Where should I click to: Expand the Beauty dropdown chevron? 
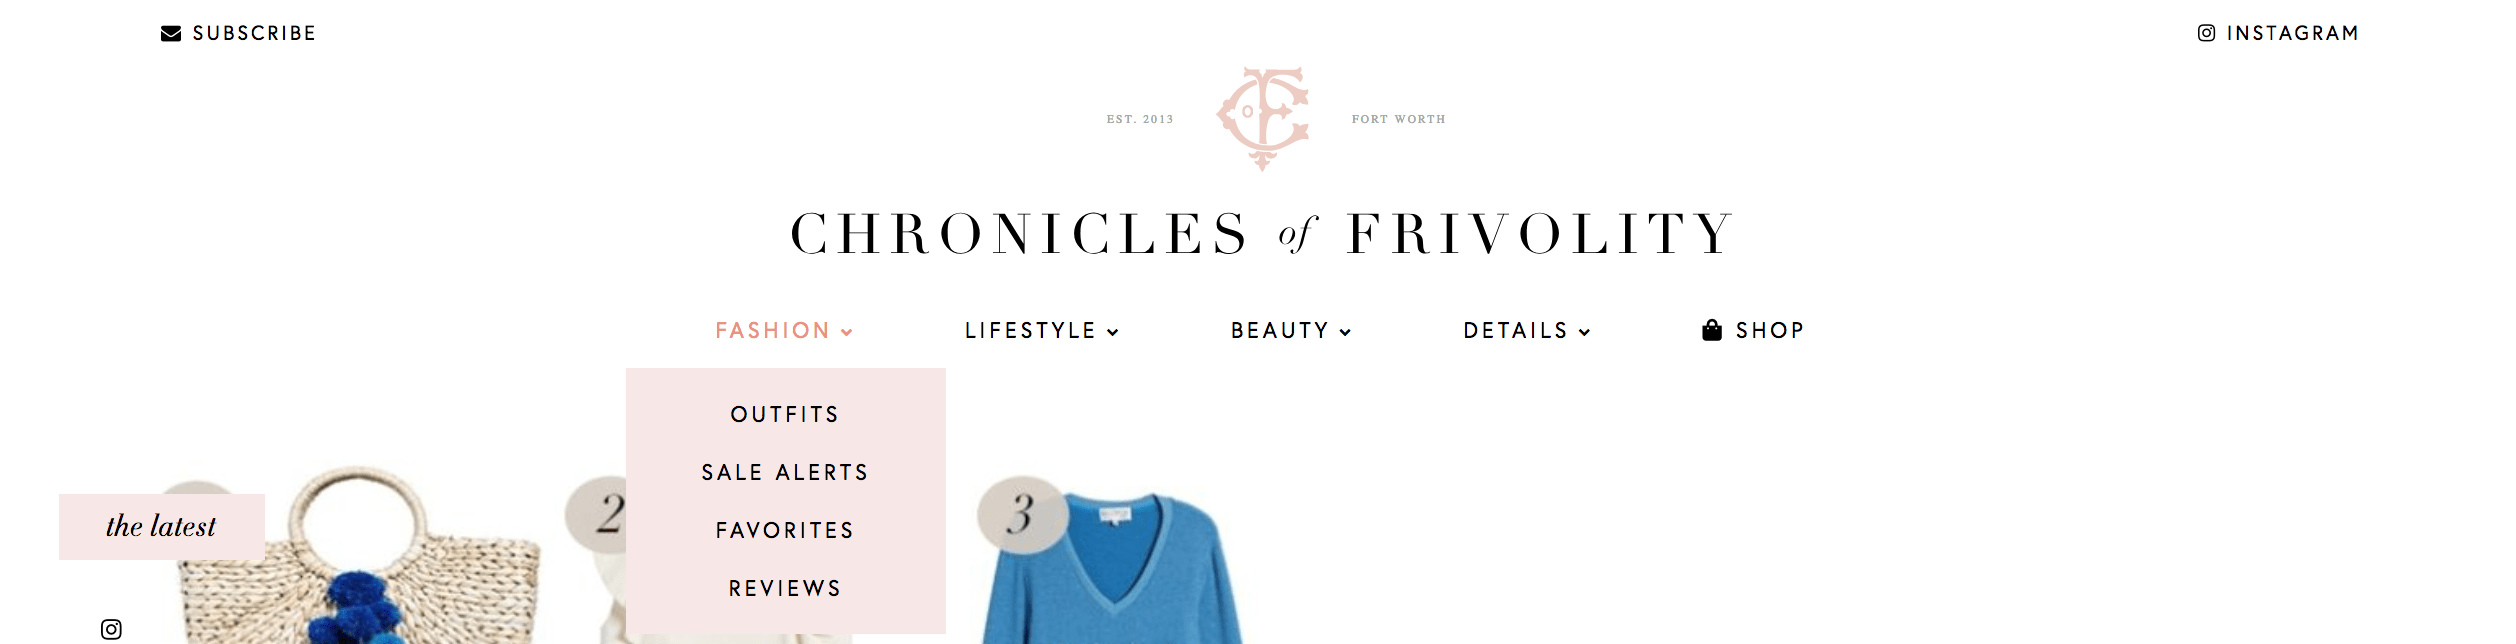pyautogui.click(x=1345, y=332)
